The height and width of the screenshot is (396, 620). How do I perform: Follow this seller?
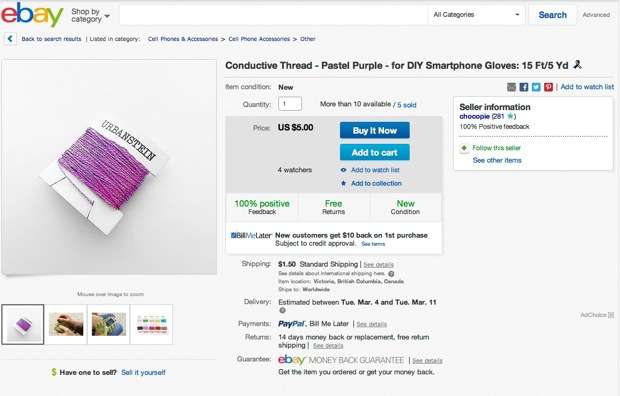496,148
